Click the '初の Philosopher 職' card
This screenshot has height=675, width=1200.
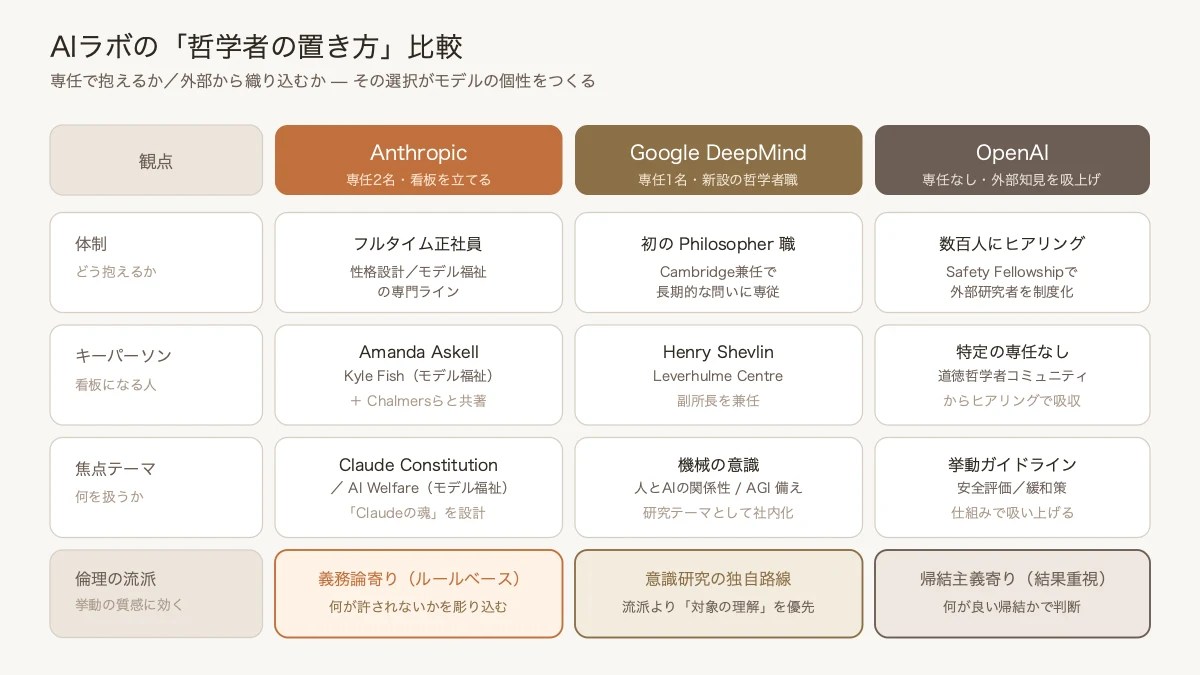[x=718, y=262]
